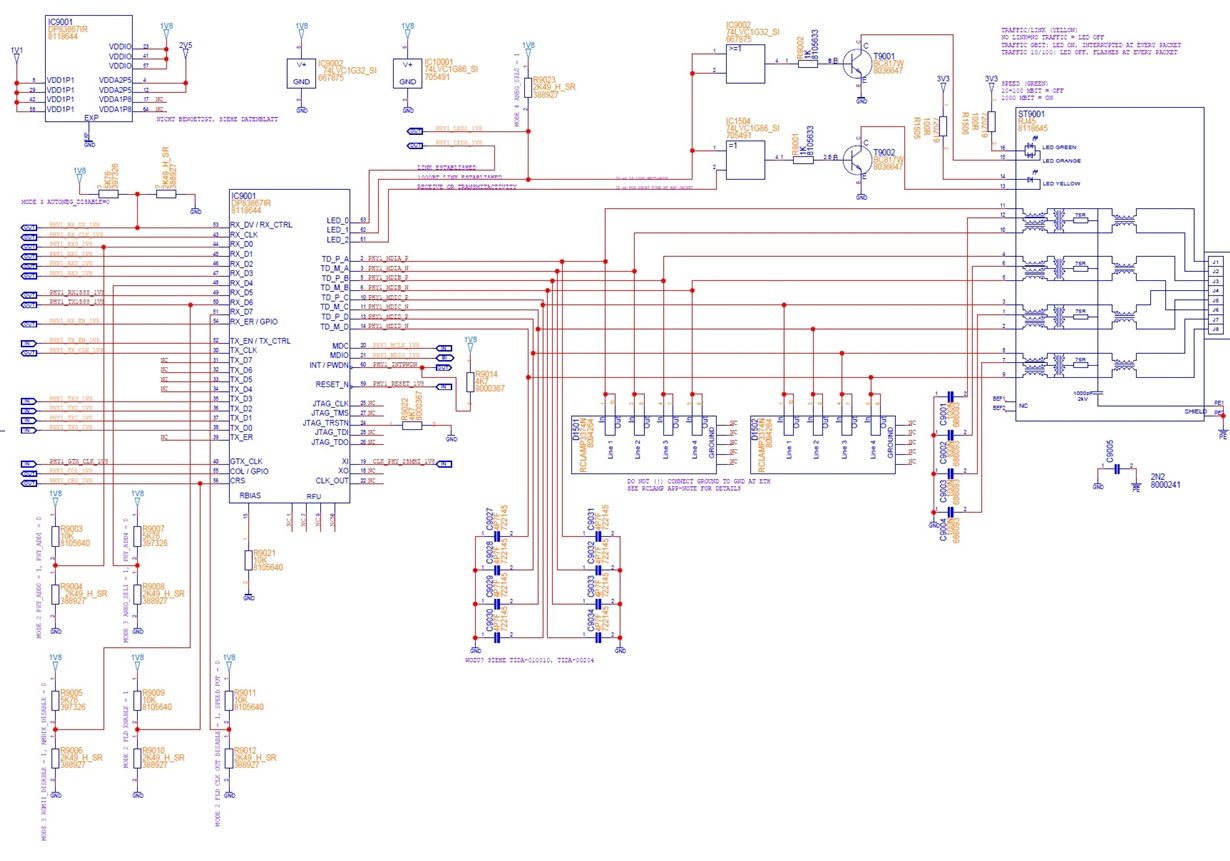The width and height of the screenshot is (1230, 861).
Task: Click the INT / PWDN pin label
Action: (329, 366)
